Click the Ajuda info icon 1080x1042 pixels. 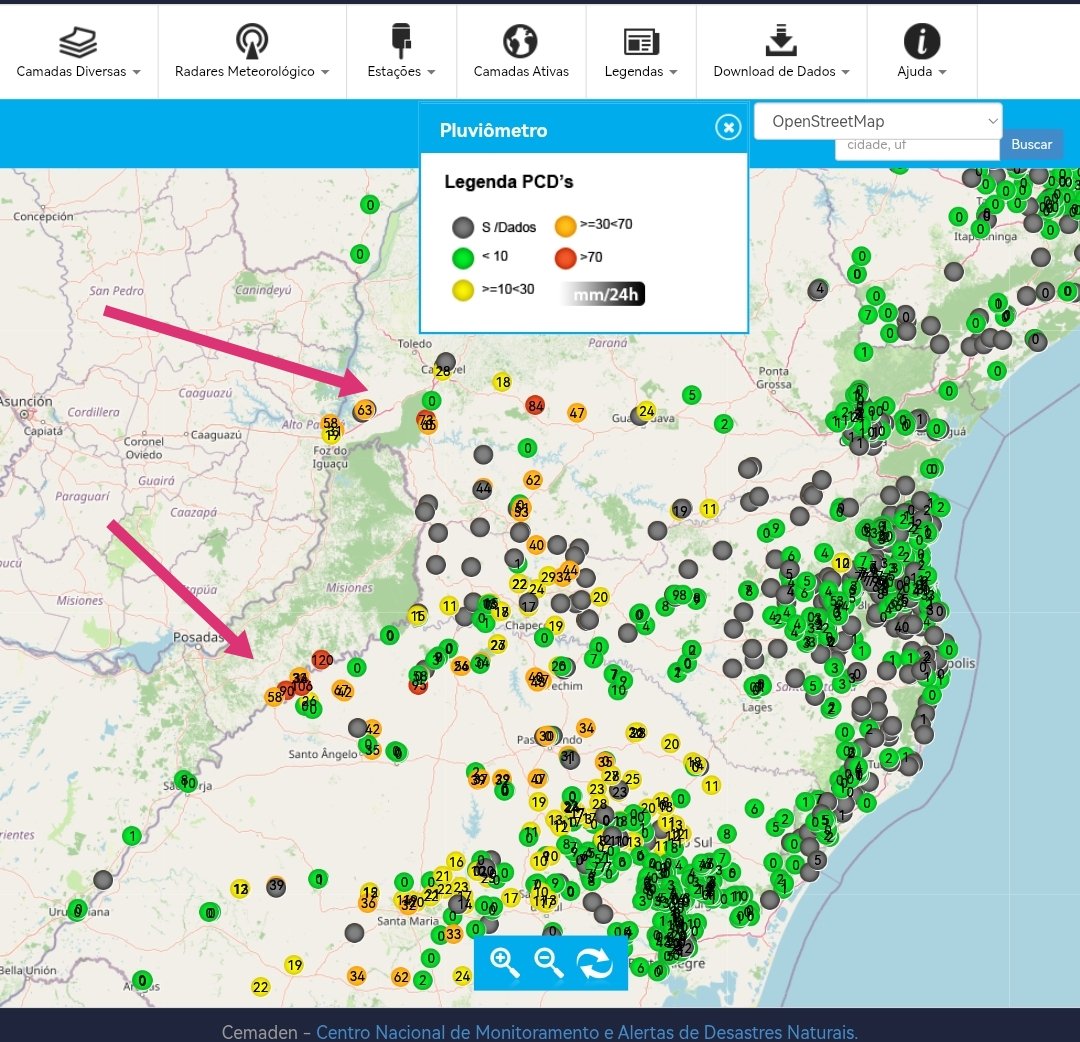pos(922,41)
